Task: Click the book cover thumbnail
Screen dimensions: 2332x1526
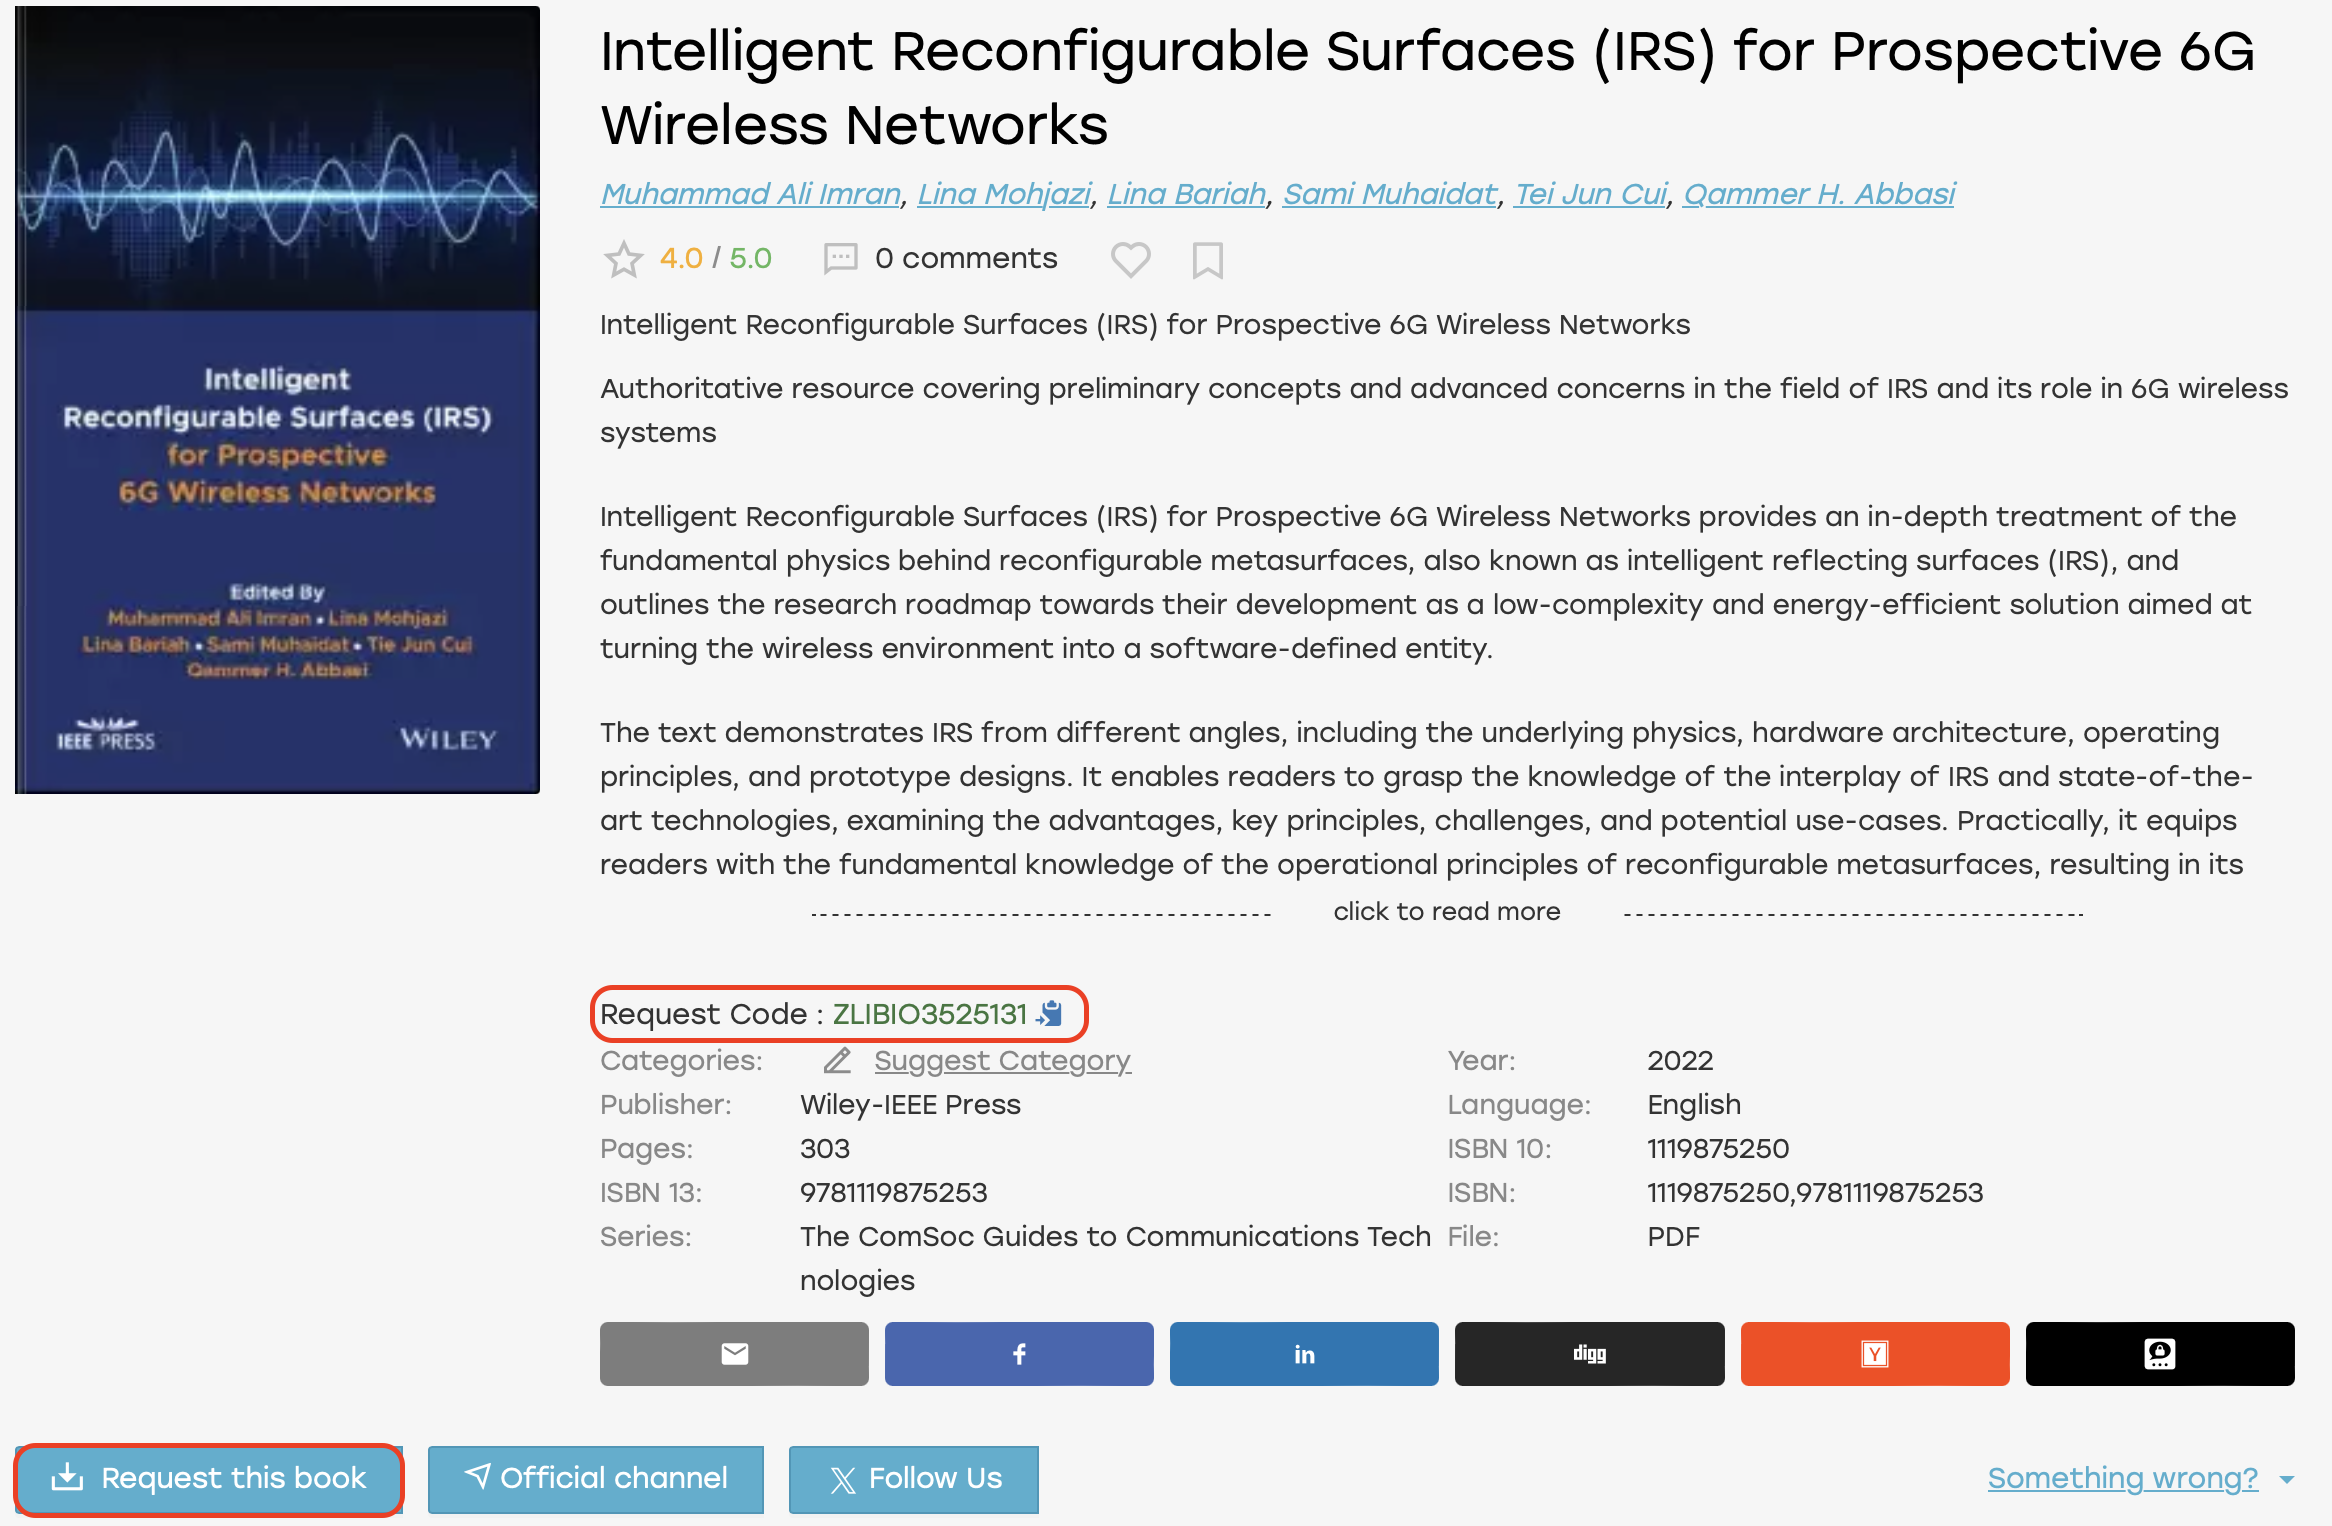Action: pyautogui.click(x=278, y=400)
